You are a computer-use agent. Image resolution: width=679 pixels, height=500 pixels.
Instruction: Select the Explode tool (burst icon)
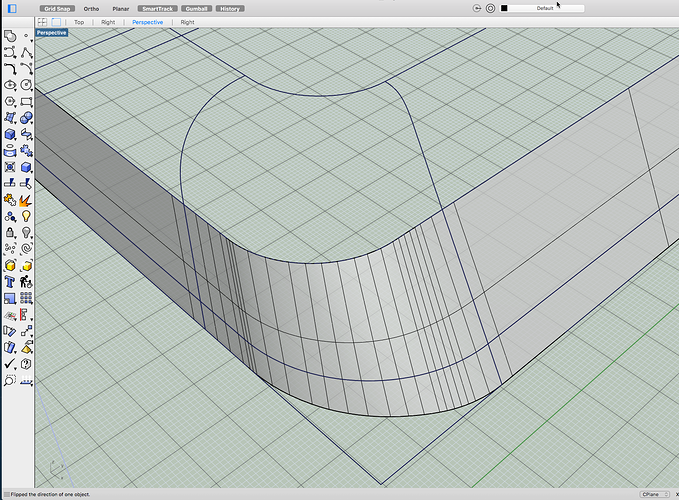tap(26, 199)
